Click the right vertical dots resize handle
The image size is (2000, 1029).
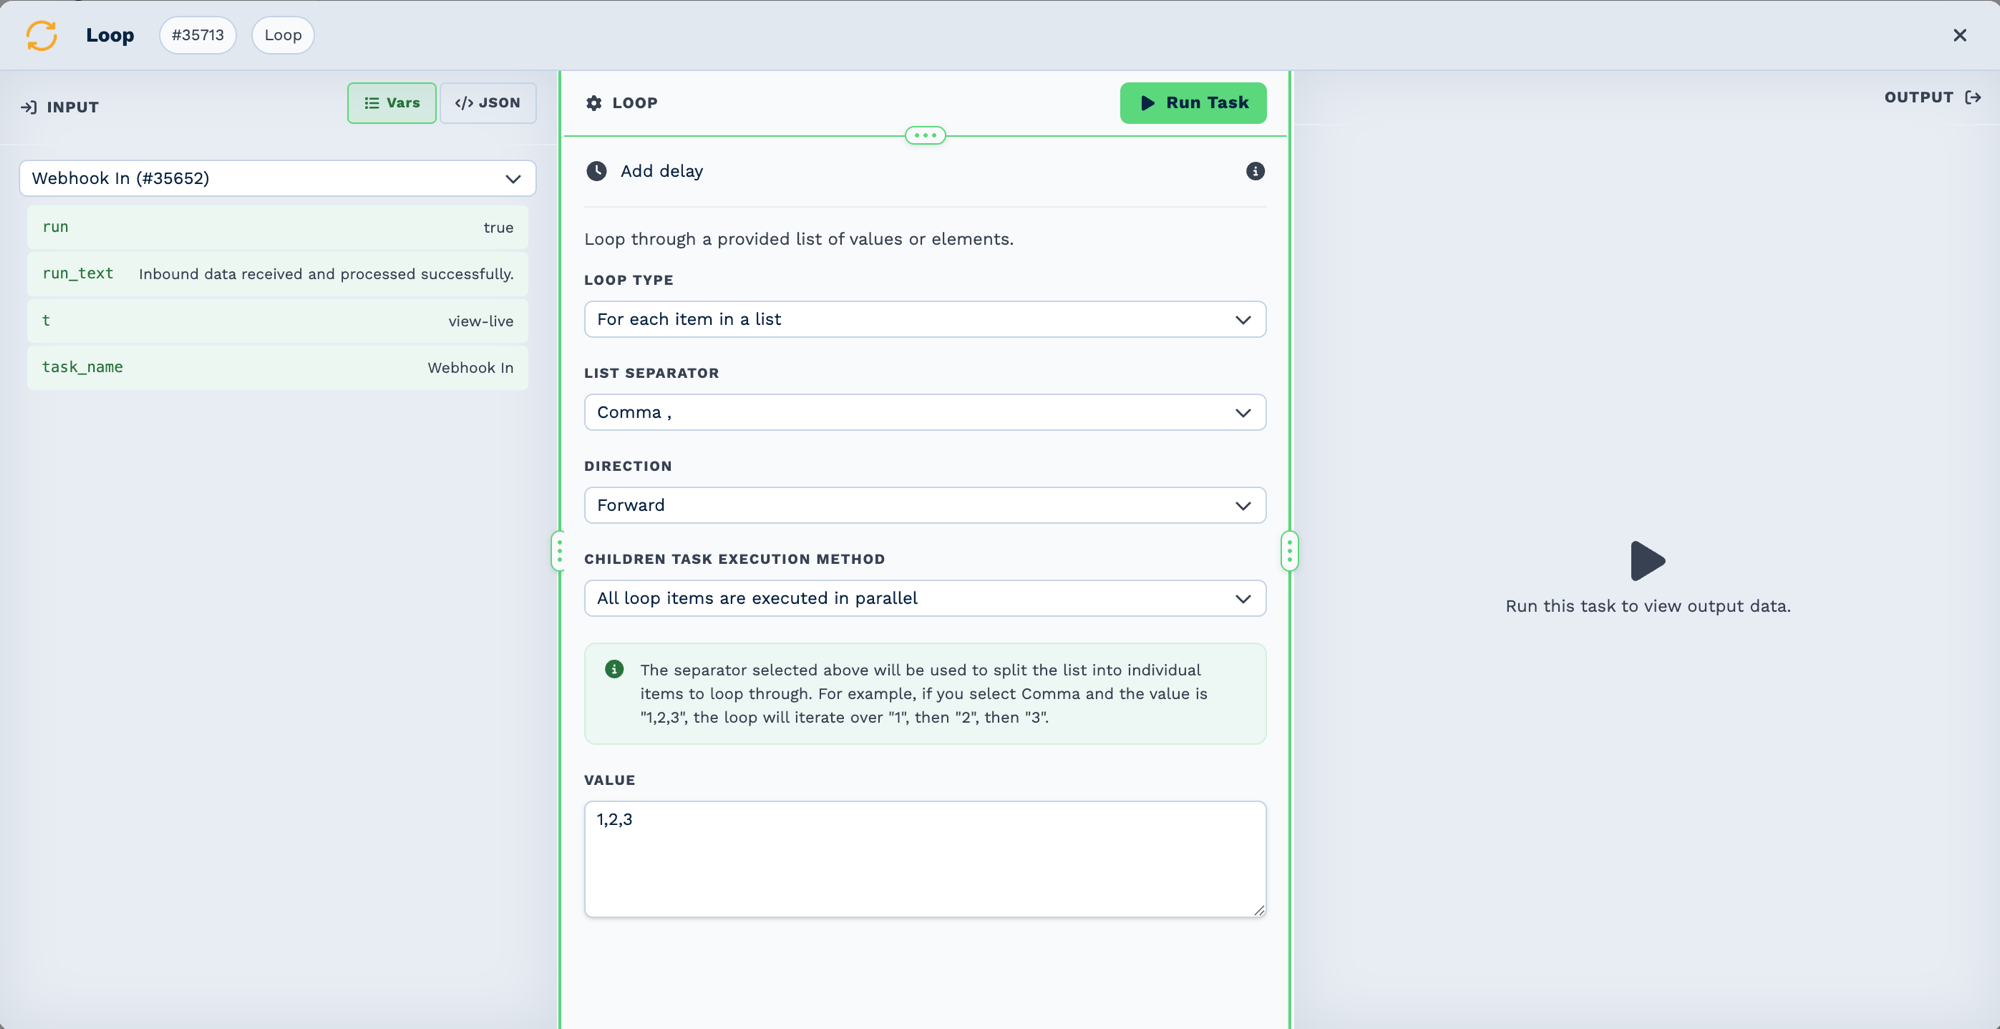[1289, 551]
